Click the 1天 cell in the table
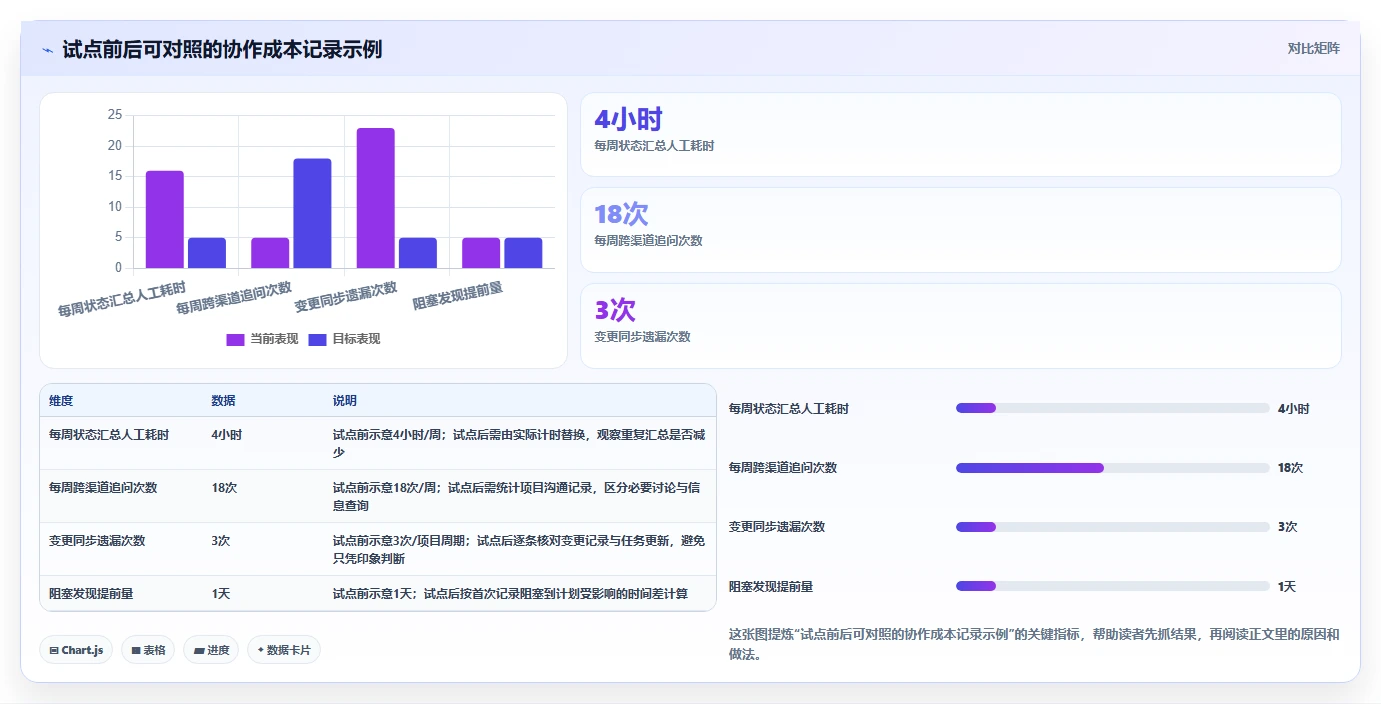 [x=221, y=594]
